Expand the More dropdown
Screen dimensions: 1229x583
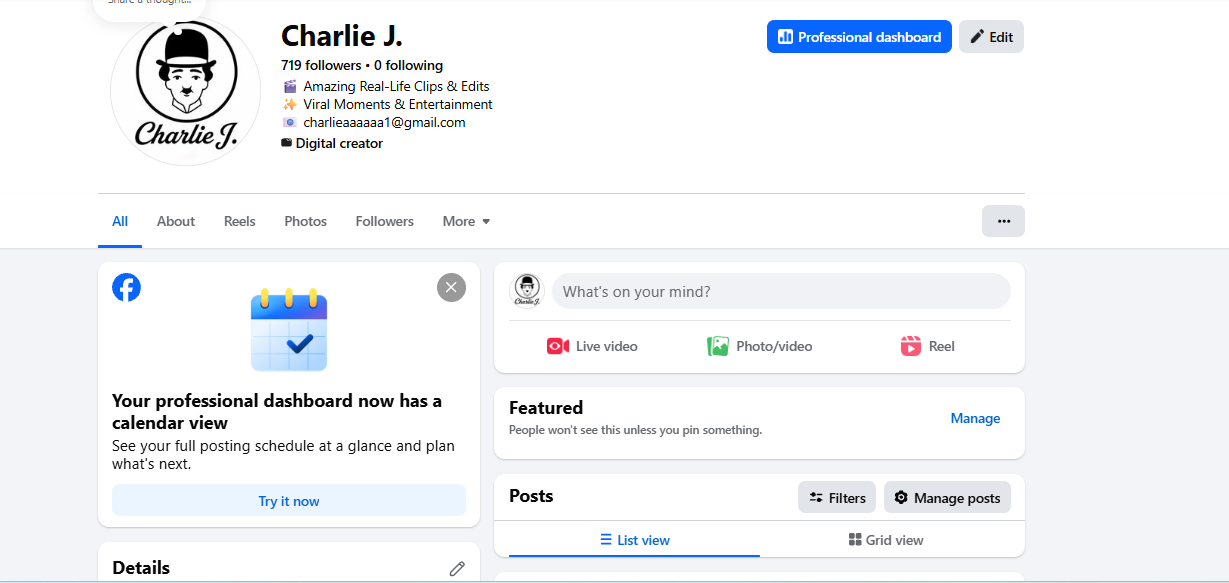click(466, 221)
